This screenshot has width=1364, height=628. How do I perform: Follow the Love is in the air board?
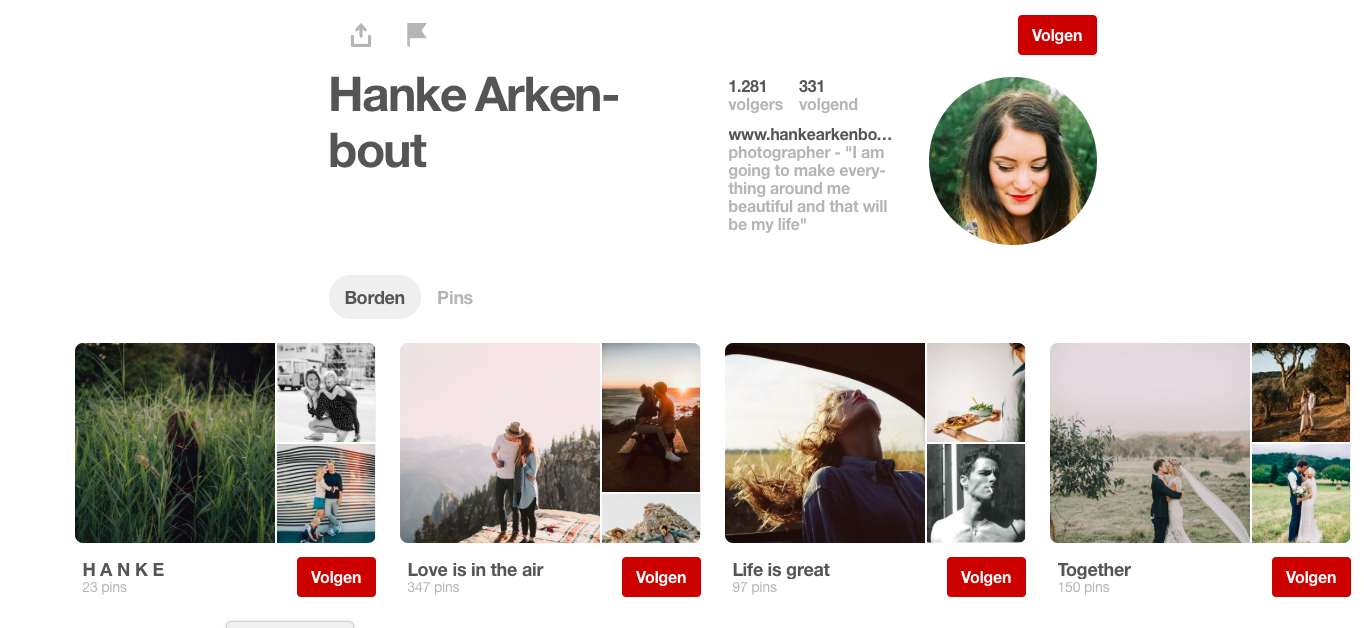point(661,577)
